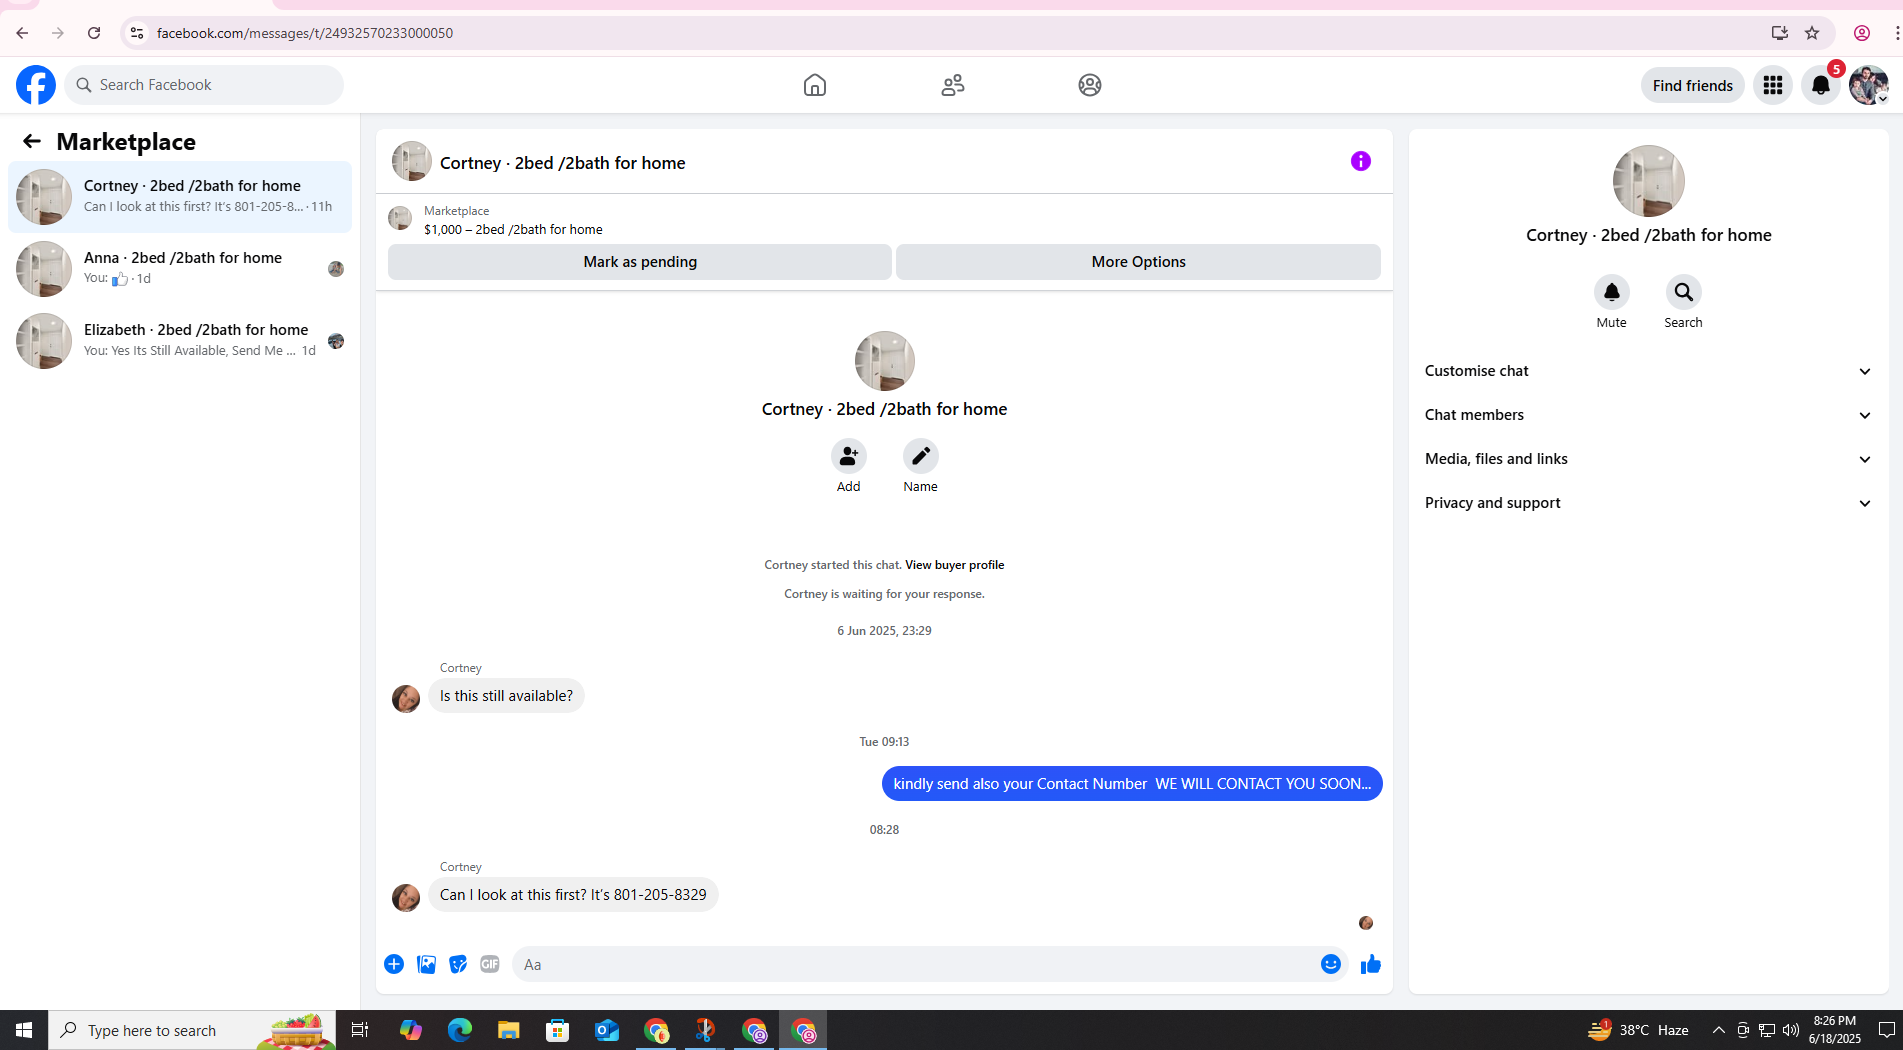Click the 'Is this still available?' message

click(x=506, y=696)
